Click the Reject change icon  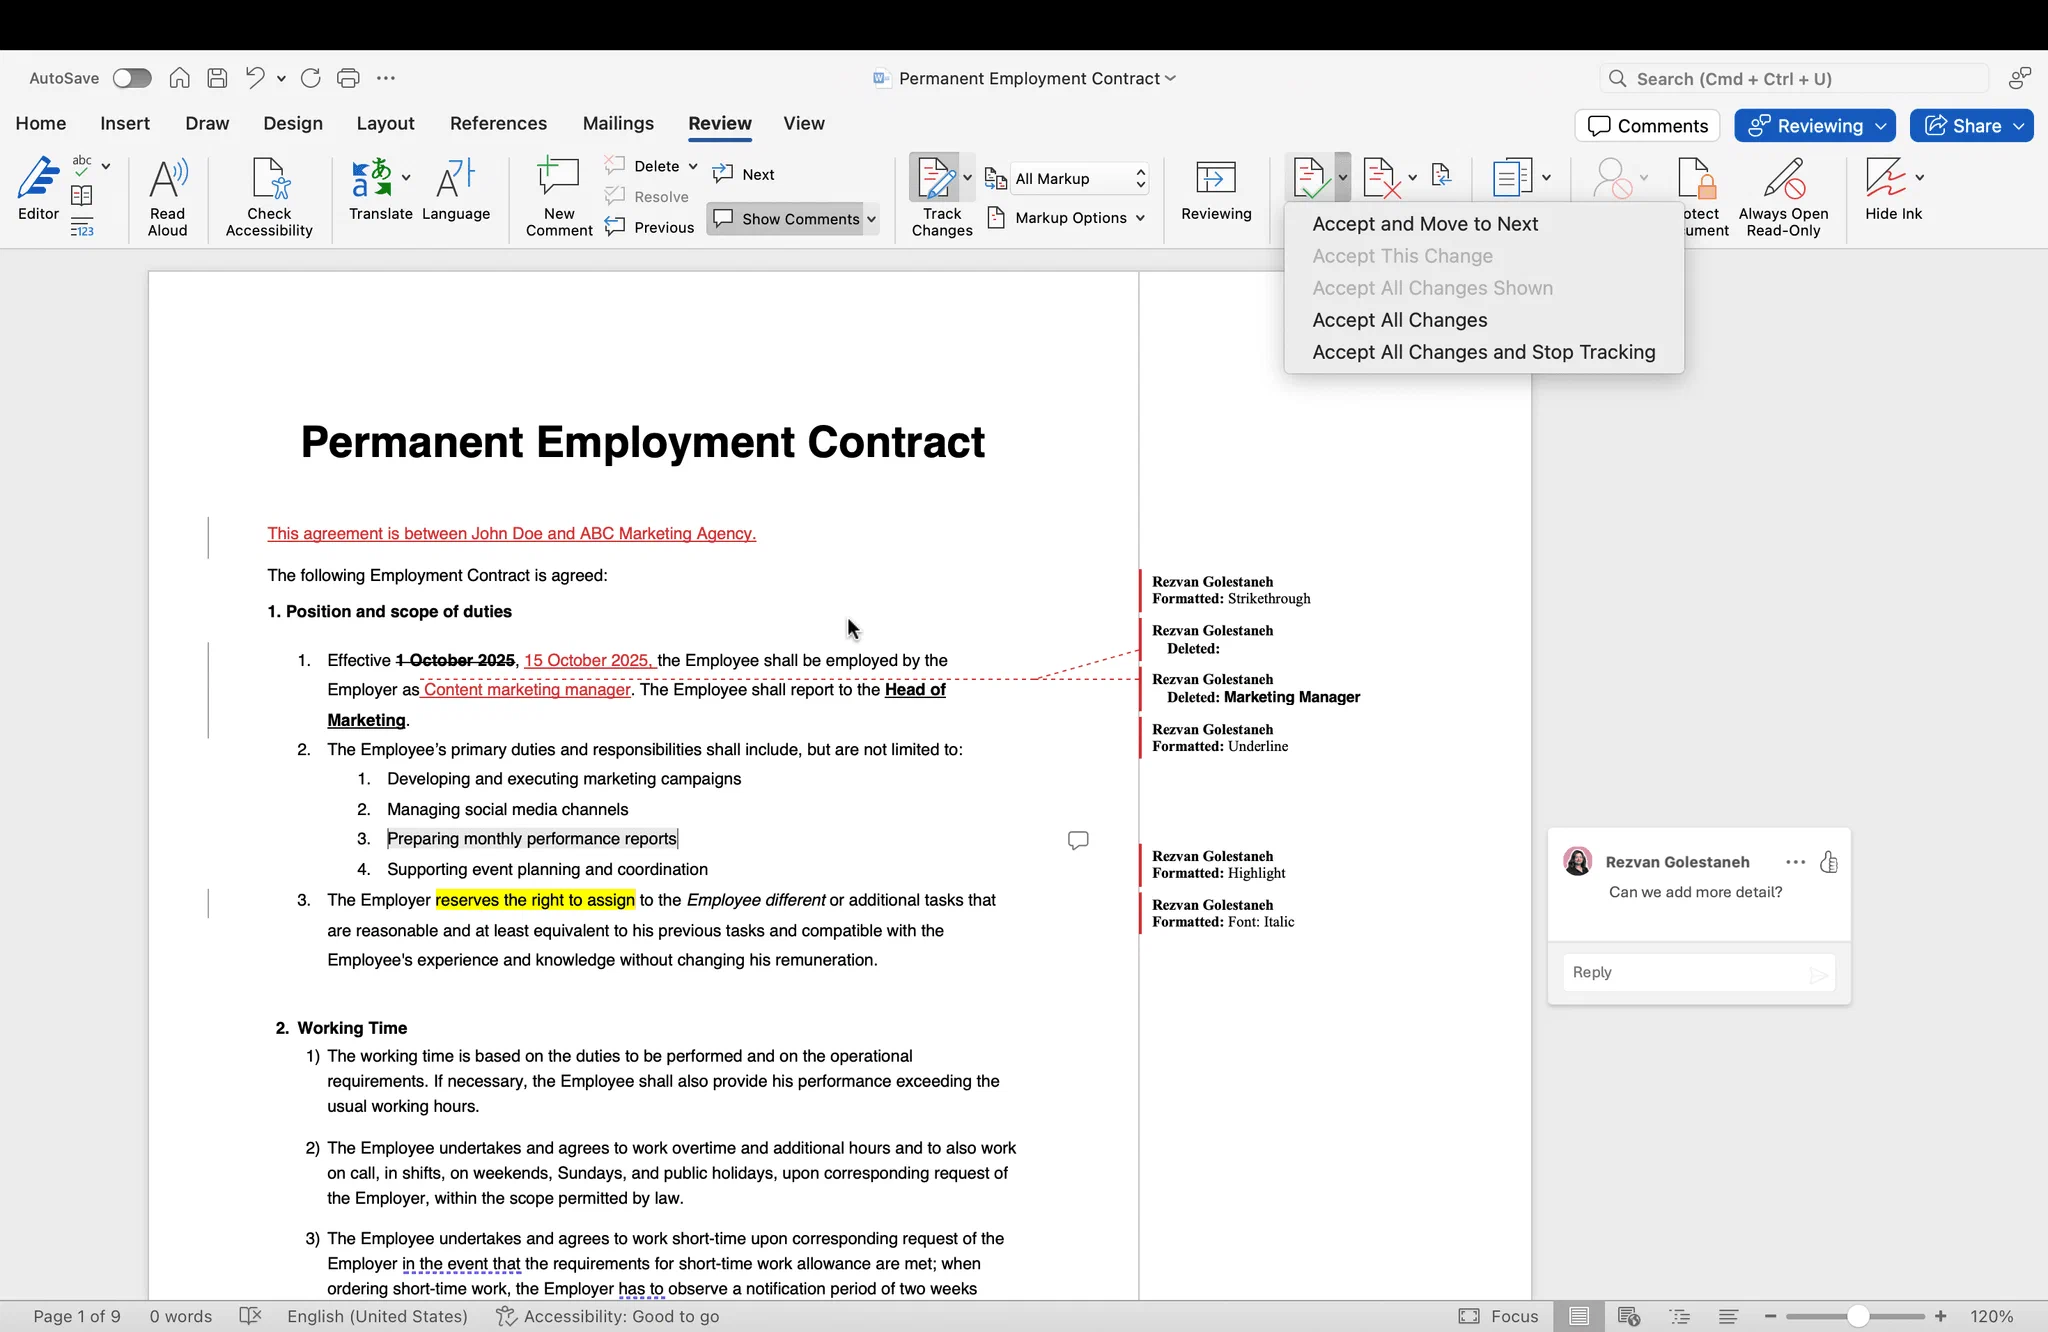click(1380, 178)
